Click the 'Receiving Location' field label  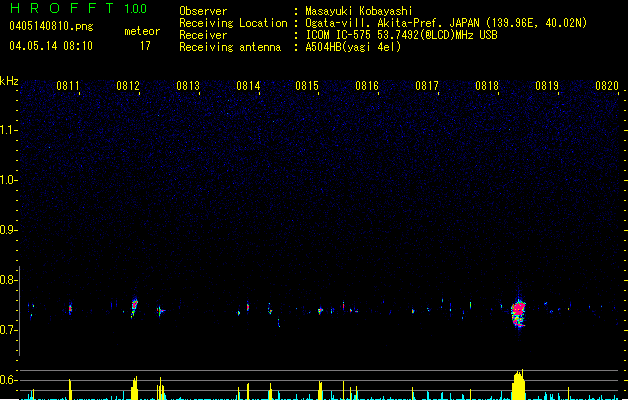pyautogui.click(x=233, y=23)
